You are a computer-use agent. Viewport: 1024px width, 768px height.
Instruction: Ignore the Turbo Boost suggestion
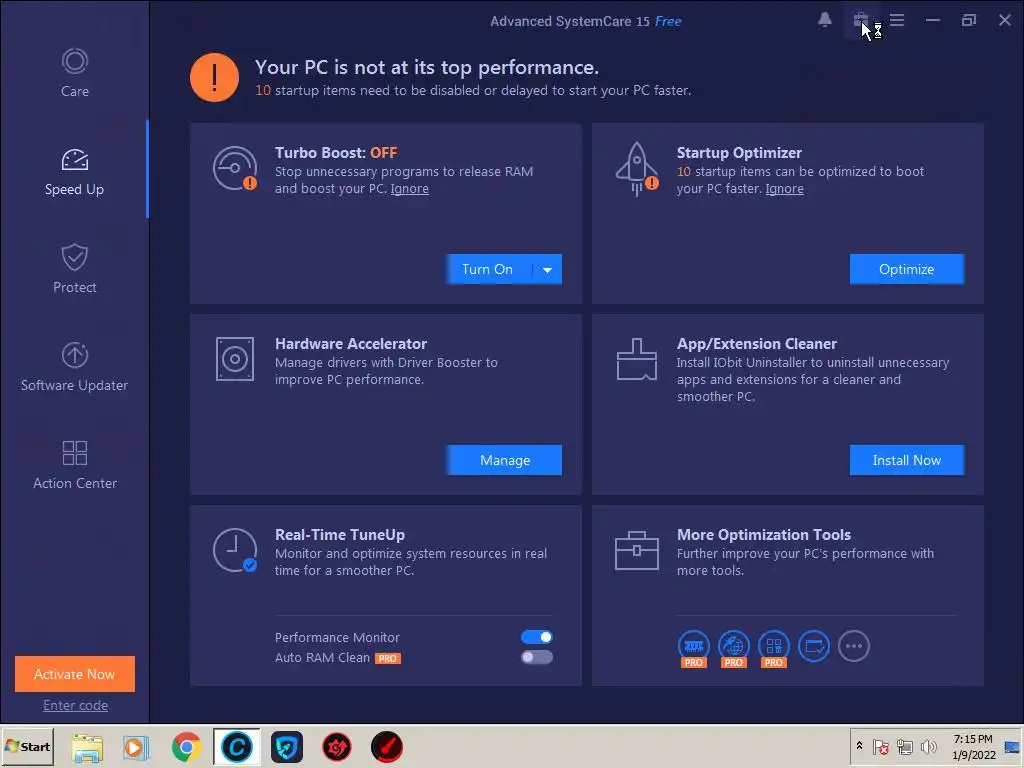409,189
